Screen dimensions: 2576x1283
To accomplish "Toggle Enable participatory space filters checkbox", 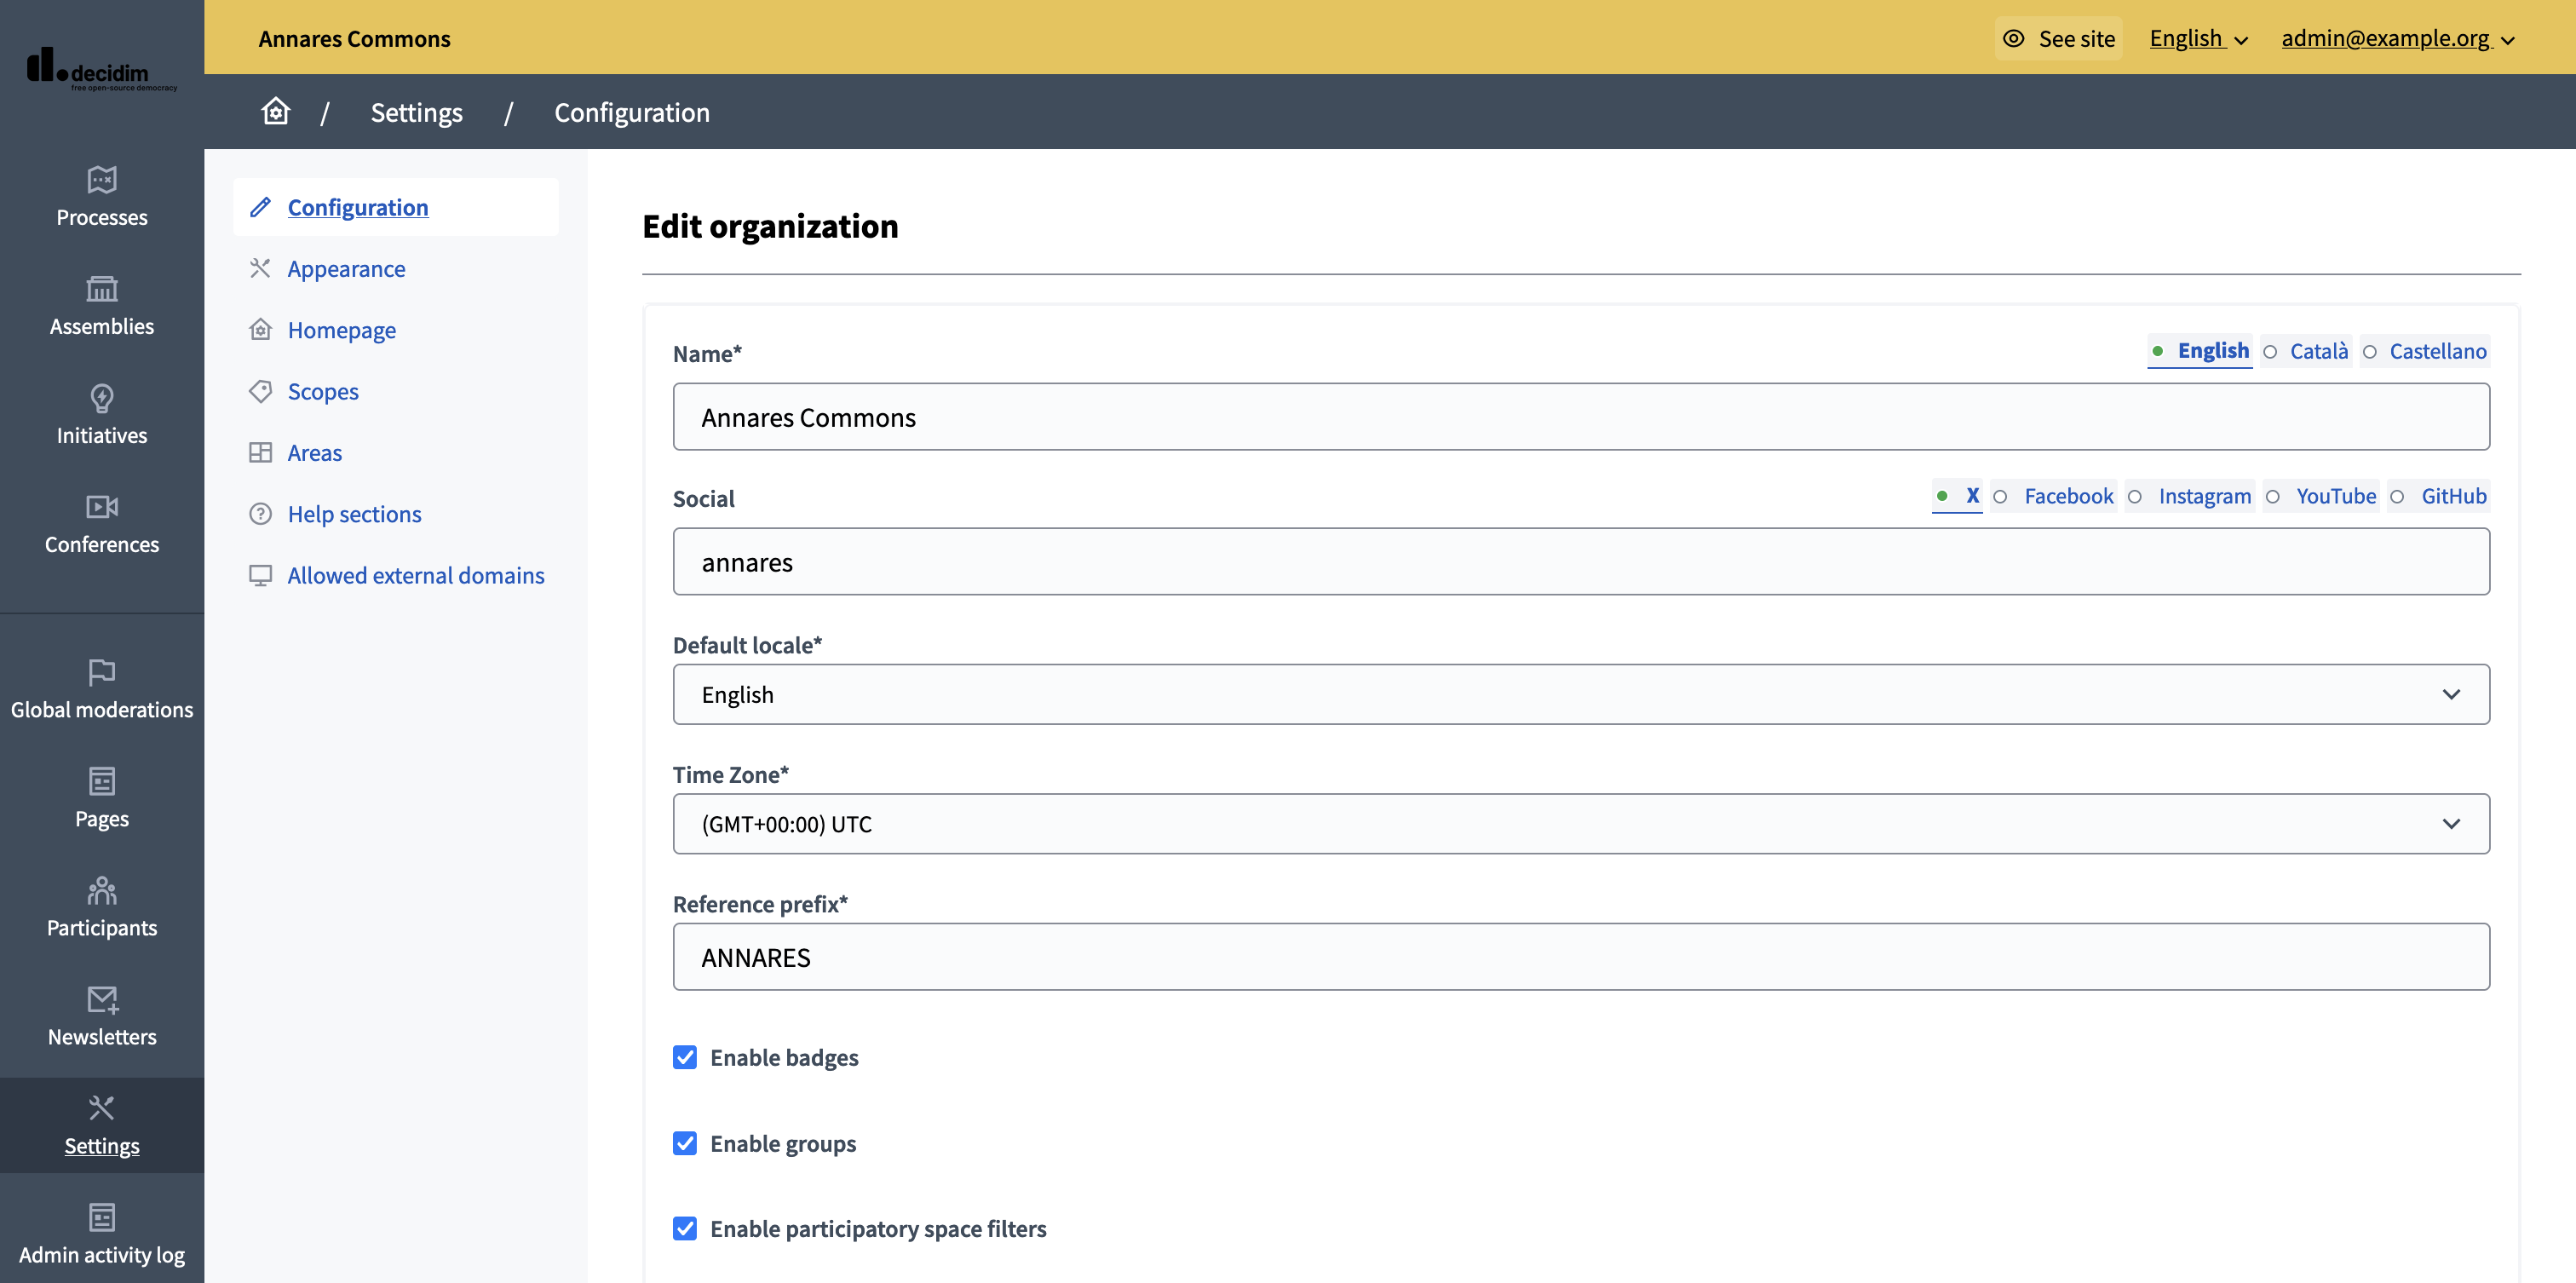I will [685, 1227].
